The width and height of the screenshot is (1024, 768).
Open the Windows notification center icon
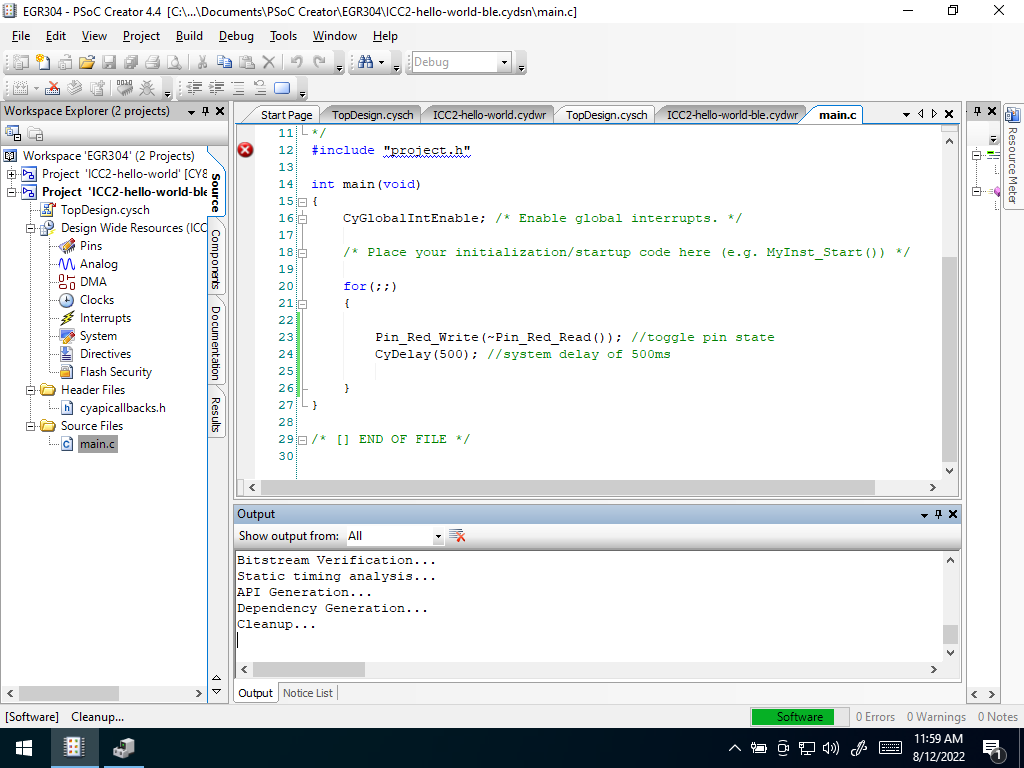[x=992, y=749]
